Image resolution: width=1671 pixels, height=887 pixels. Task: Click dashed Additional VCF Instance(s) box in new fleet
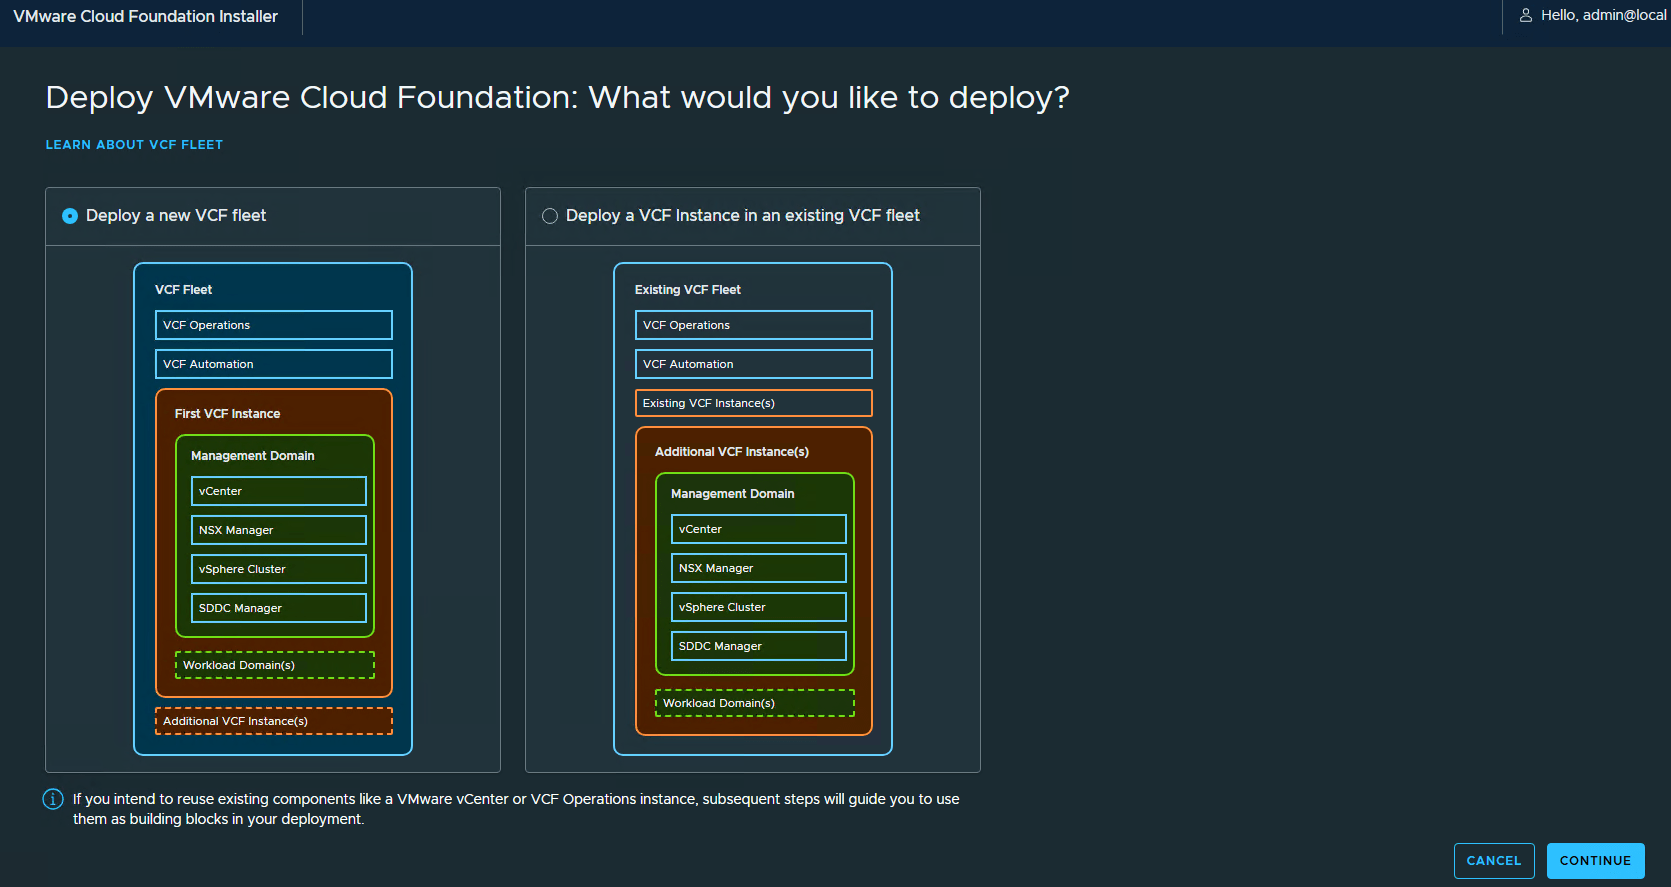click(274, 721)
